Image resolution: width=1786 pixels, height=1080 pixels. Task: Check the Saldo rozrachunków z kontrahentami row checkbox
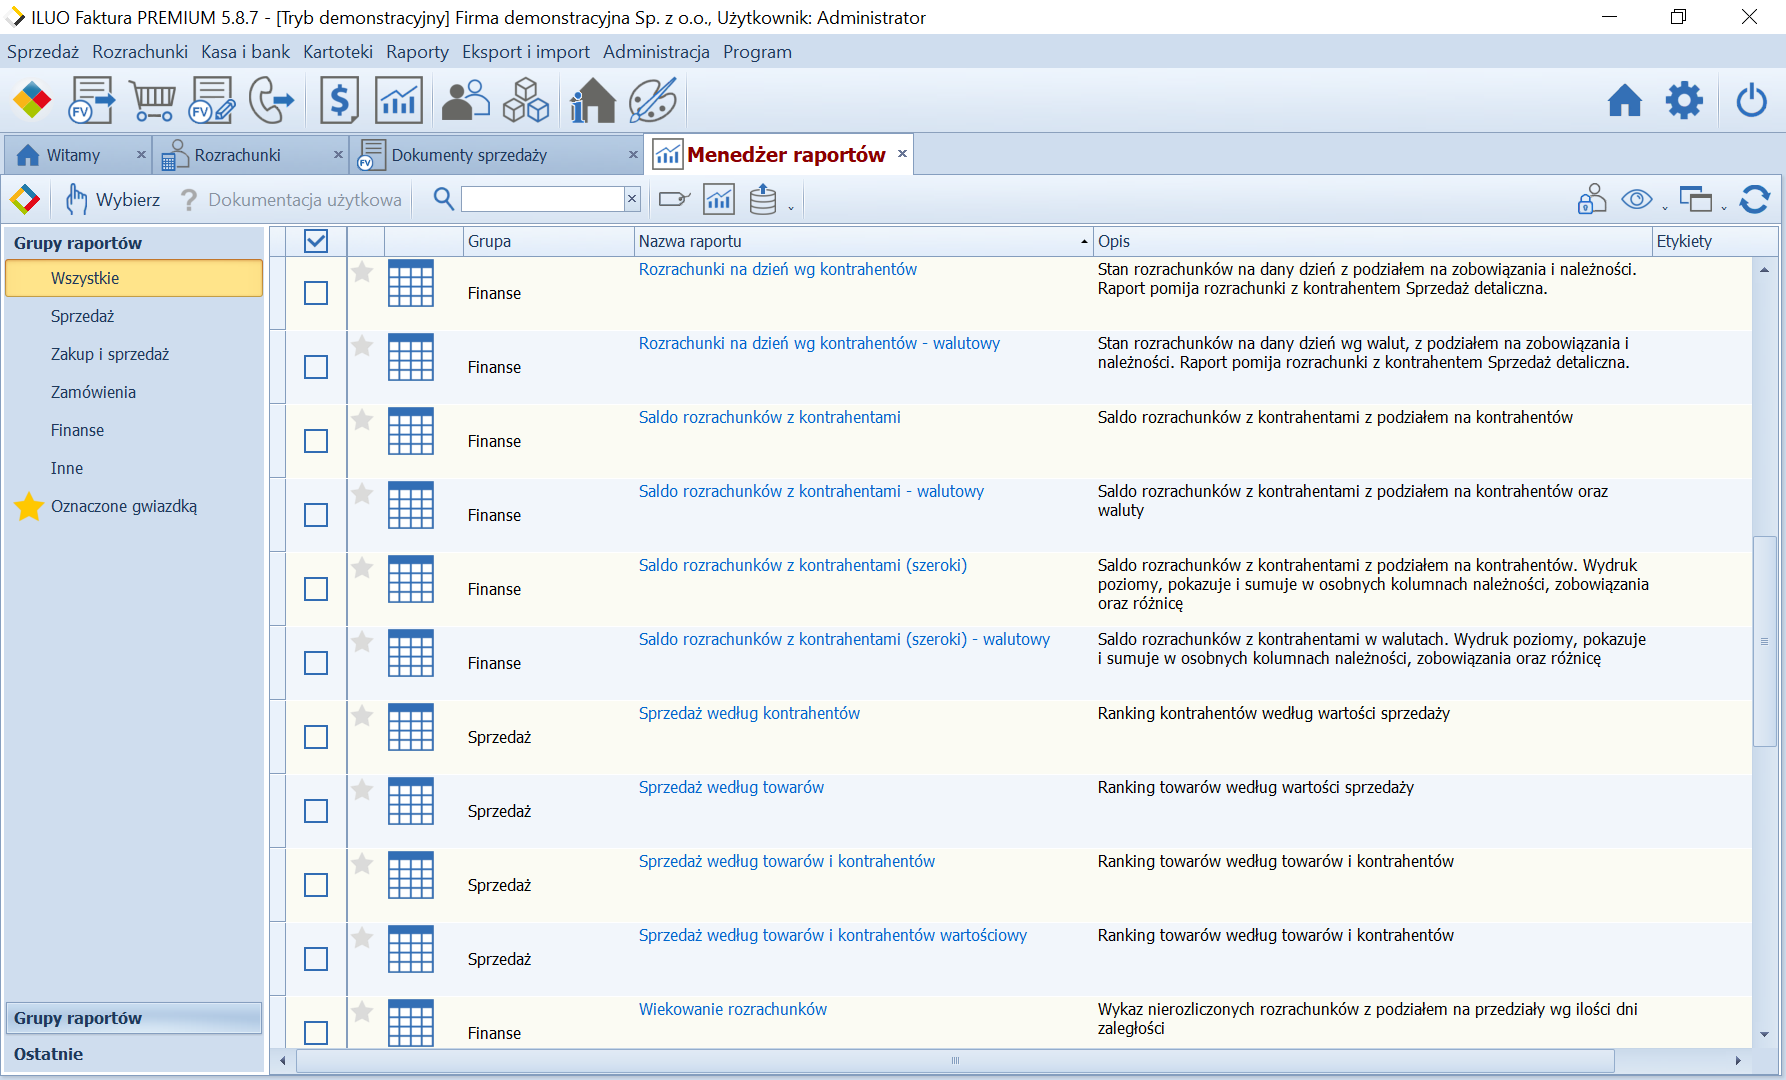[x=316, y=441]
